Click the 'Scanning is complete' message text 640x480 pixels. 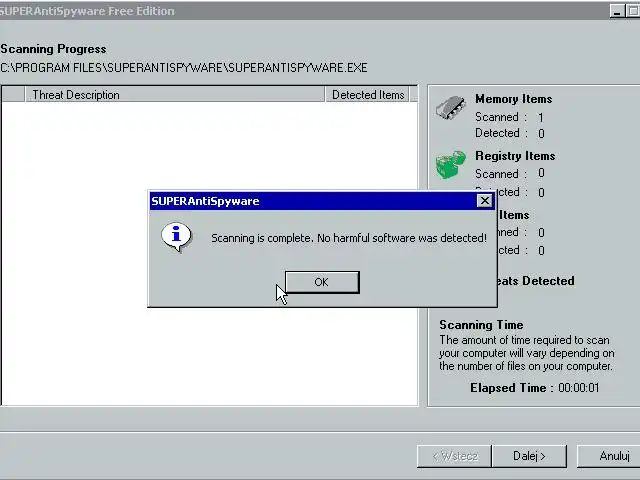pyautogui.click(x=349, y=238)
